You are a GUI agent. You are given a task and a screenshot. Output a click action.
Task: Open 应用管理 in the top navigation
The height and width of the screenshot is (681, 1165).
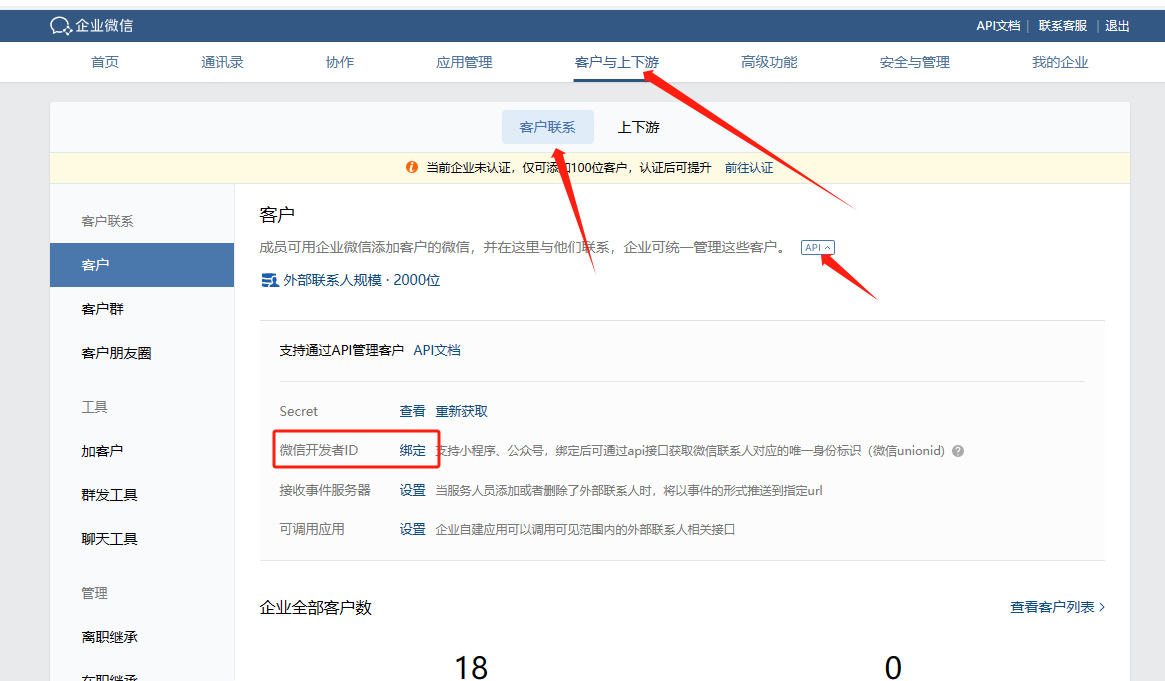tap(464, 62)
